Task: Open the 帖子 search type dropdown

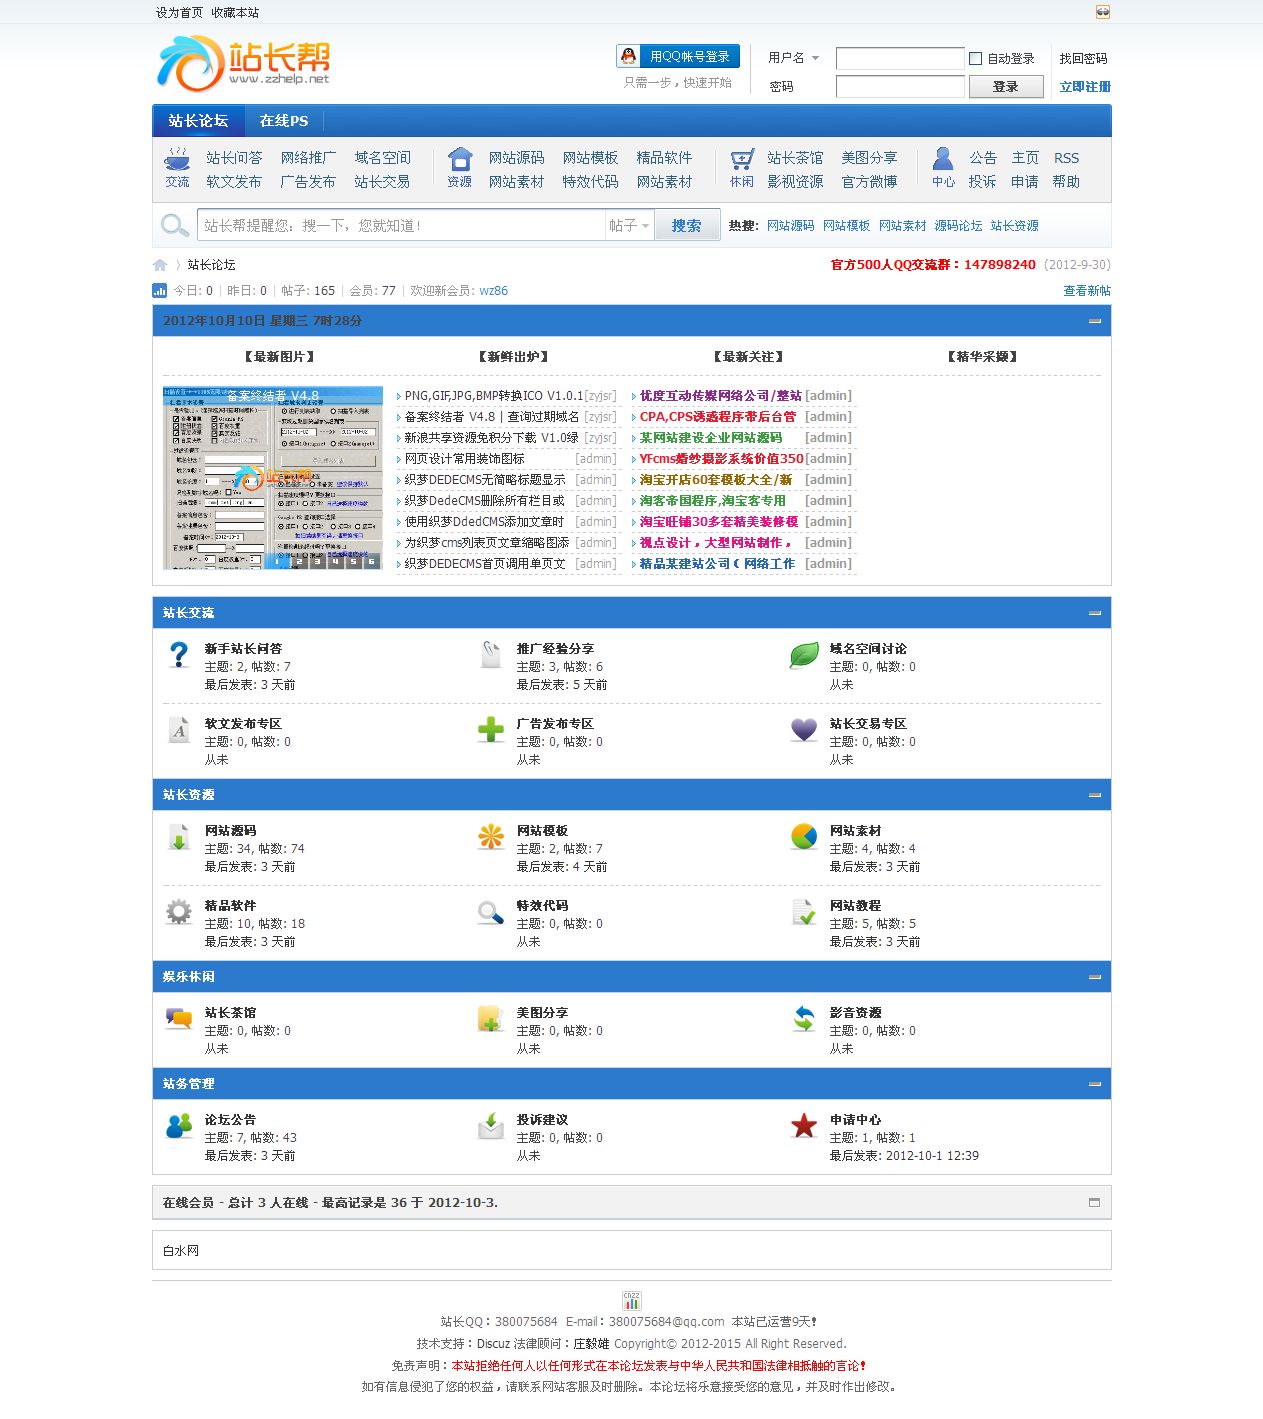Action: point(629,226)
